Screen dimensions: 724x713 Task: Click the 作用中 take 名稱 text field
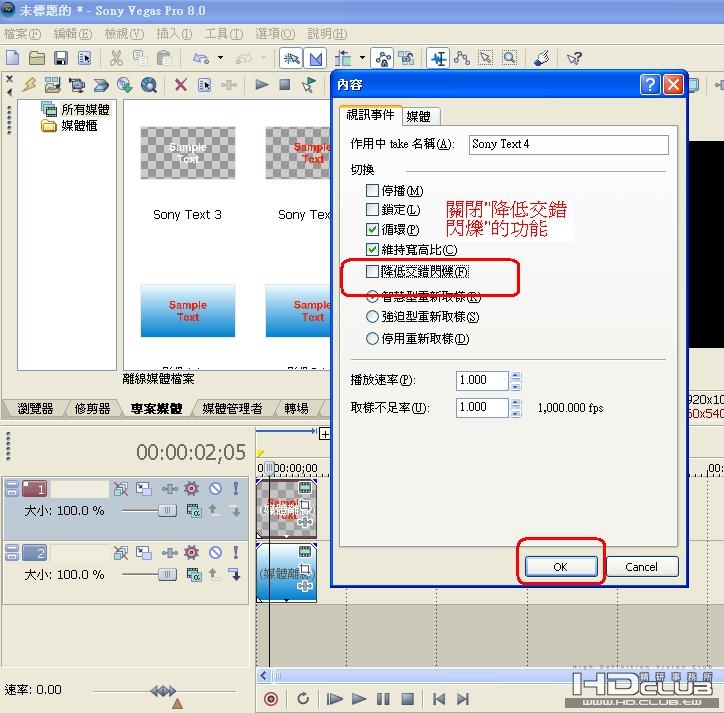click(x=569, y=145)
